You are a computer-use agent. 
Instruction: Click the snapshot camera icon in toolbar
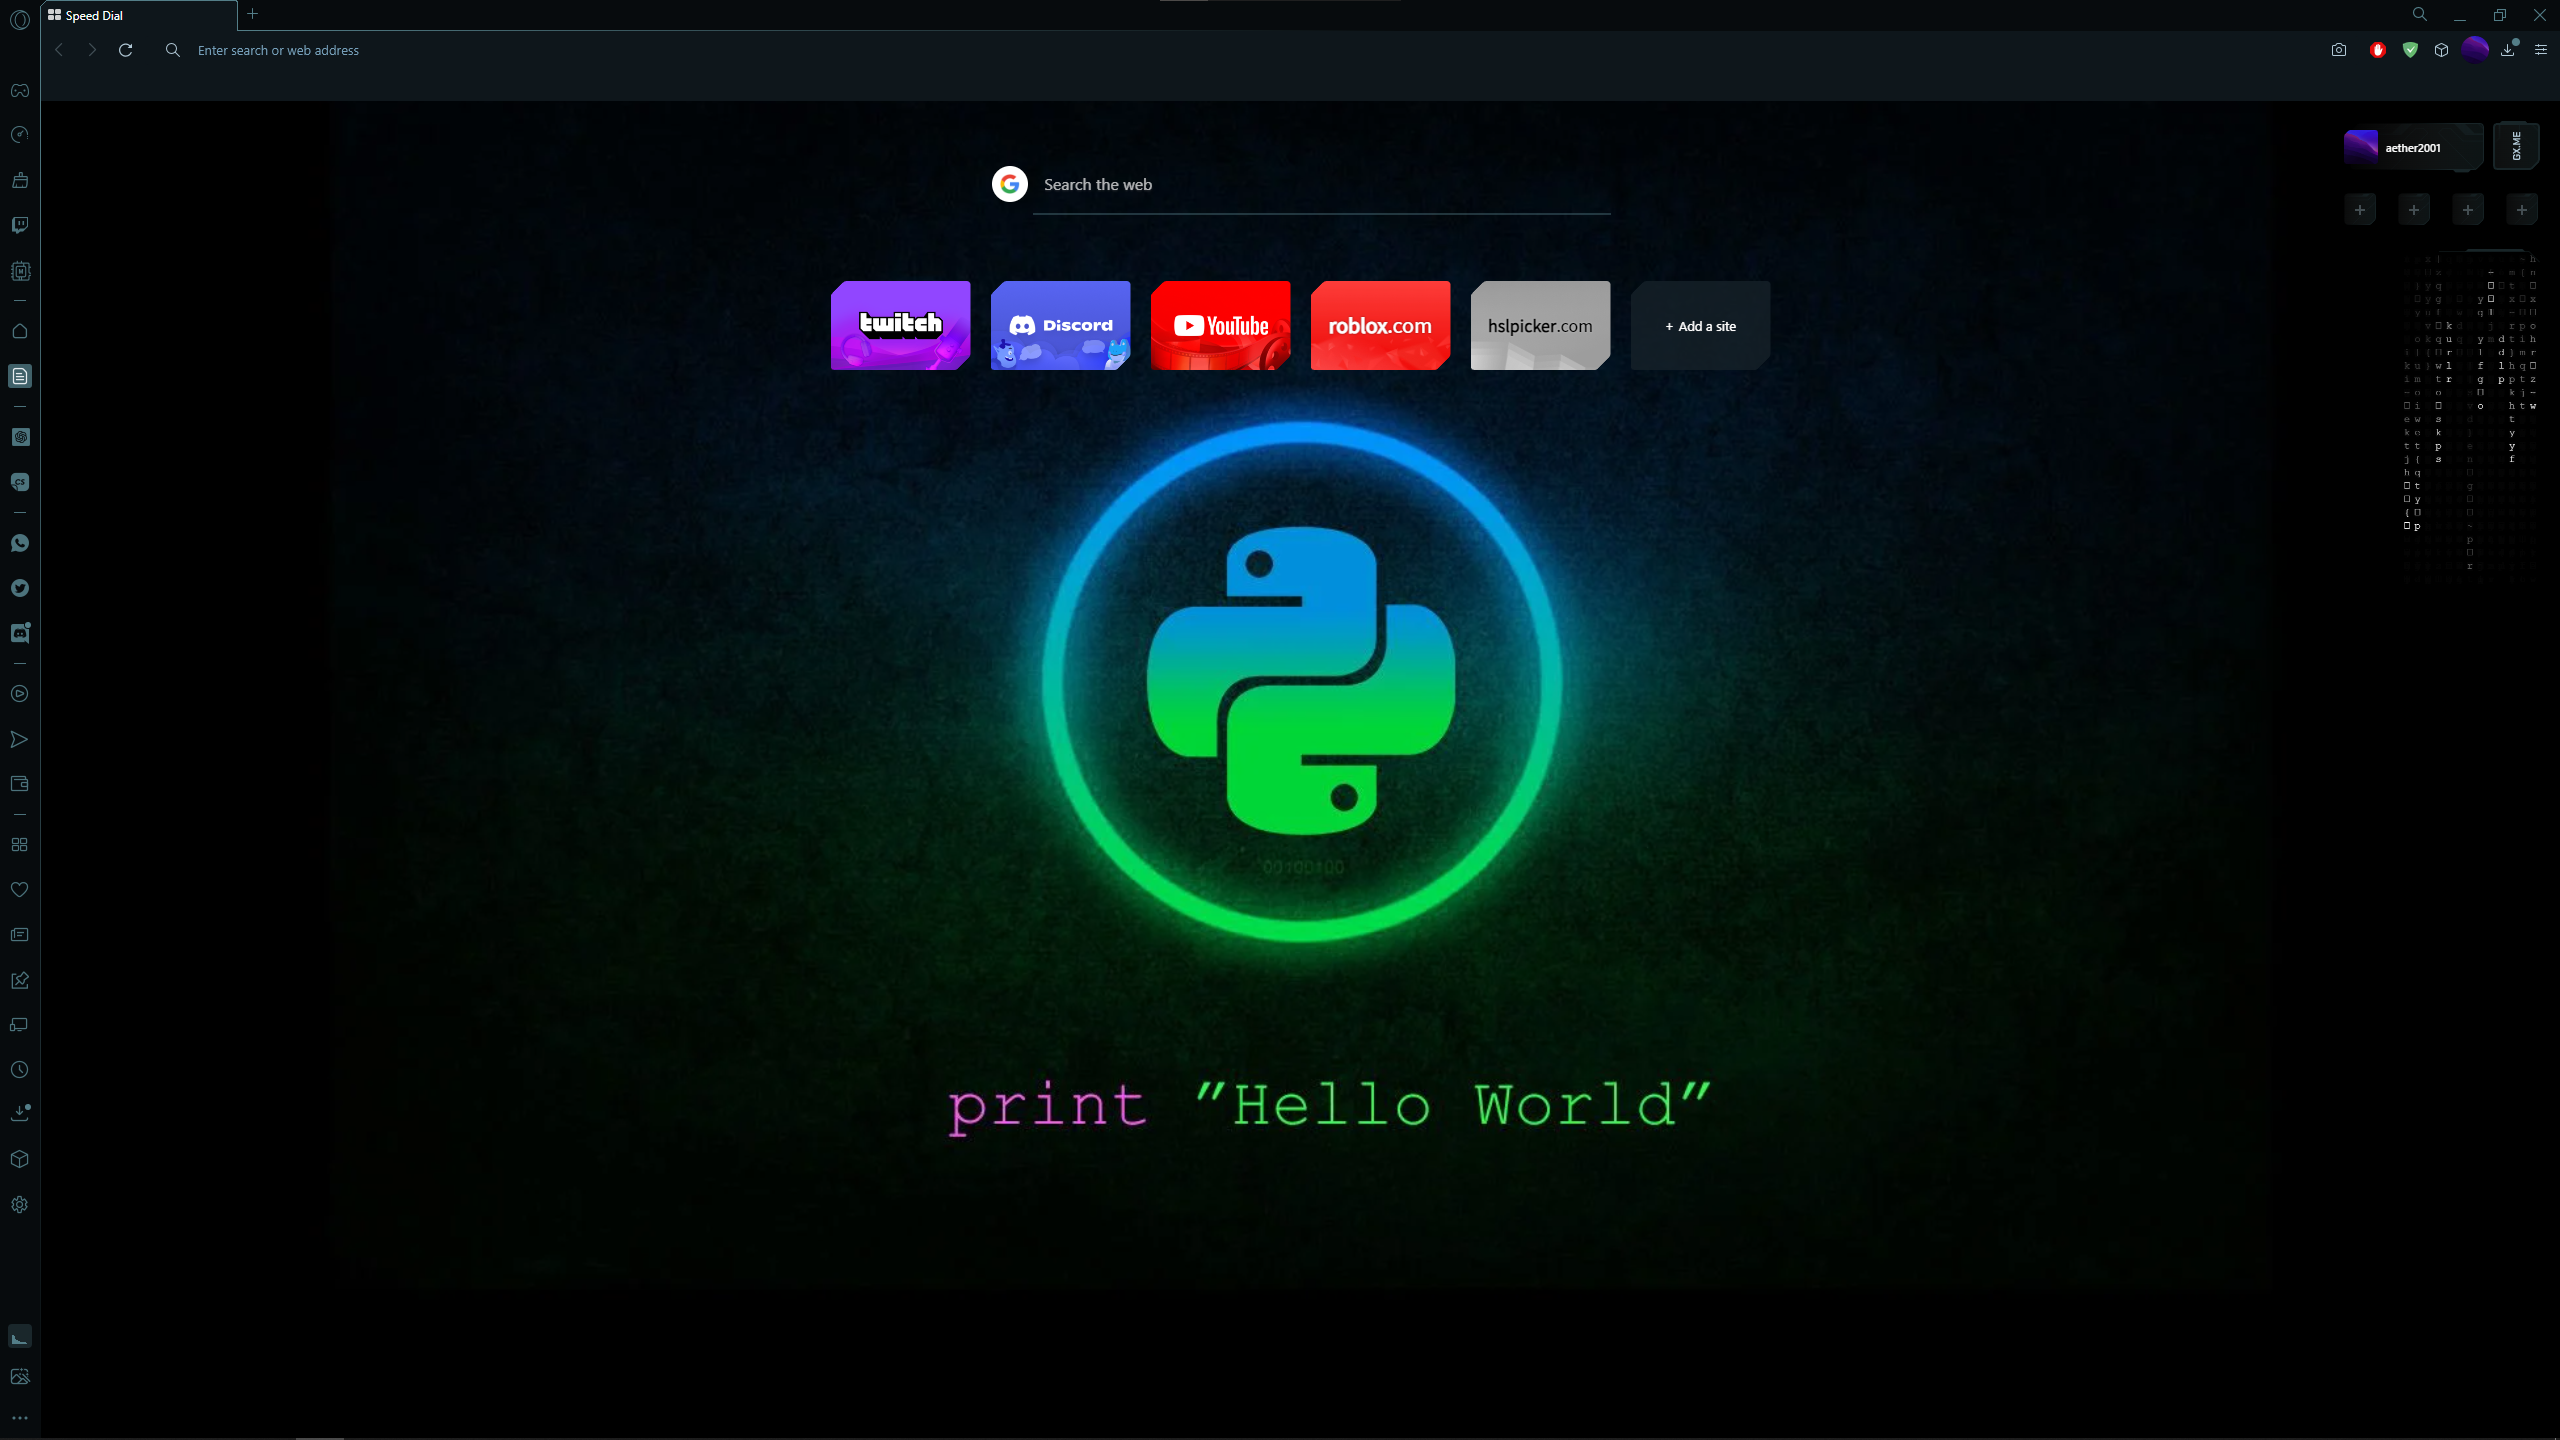[x=2338, y=50]
